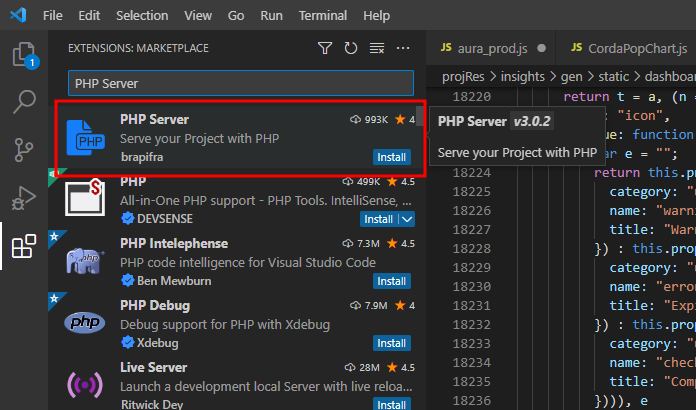Click the EXTENSIONS: MARKETPLACE panel title
This screenshot has height=410, width=696.
(x=138, y=48)
